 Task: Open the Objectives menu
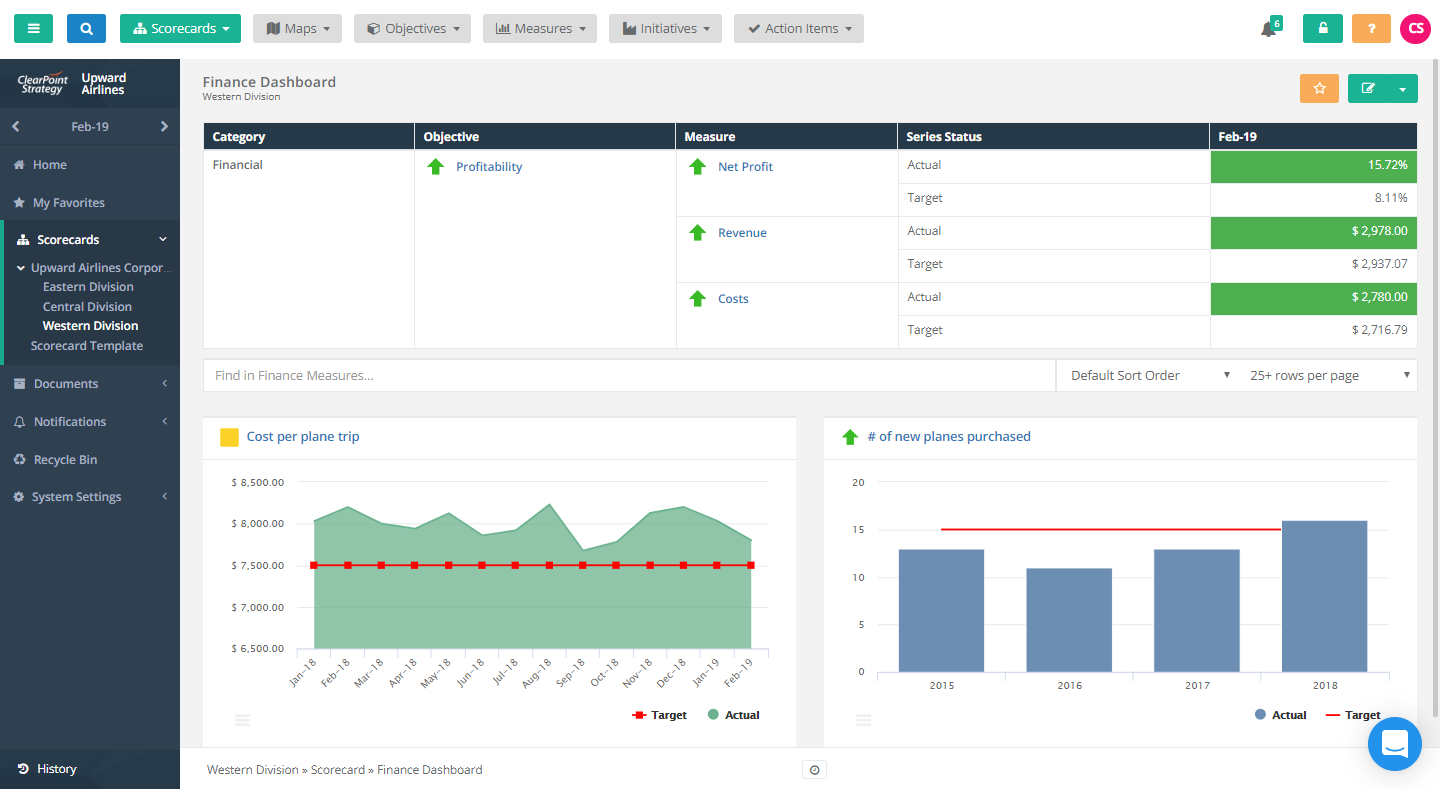click(411, 28)
